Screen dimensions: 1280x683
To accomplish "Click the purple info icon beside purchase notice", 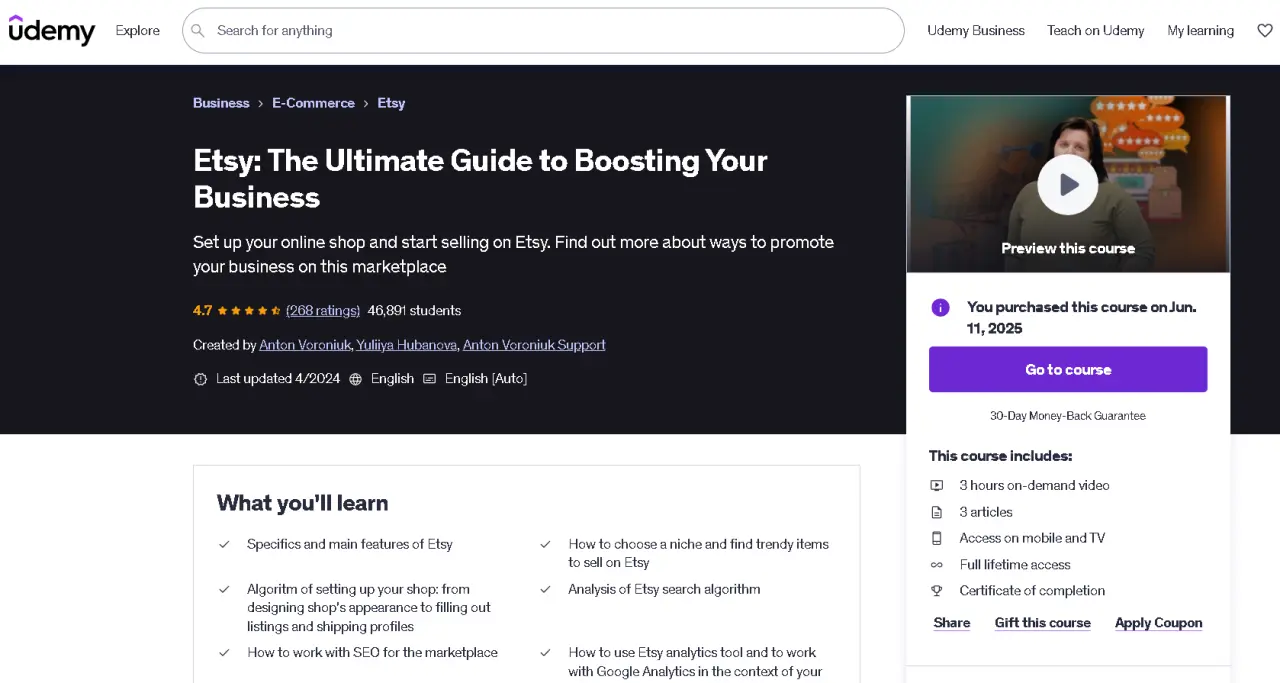I will (940, 308).
